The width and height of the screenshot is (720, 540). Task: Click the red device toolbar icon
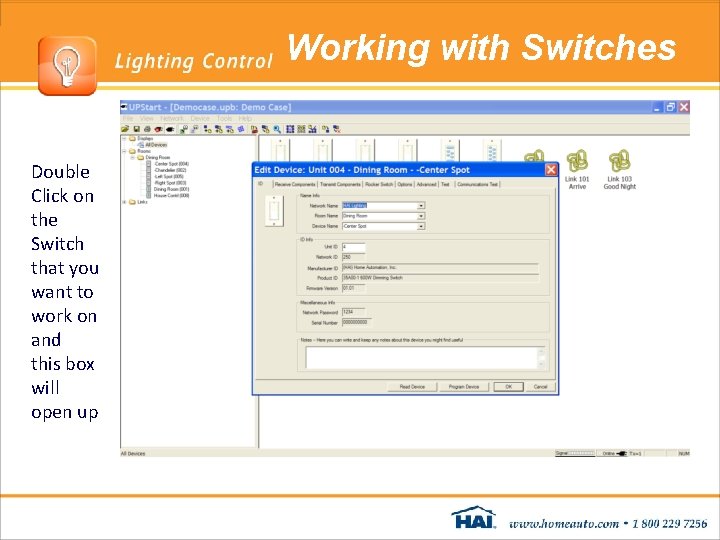tap(158, 129)
